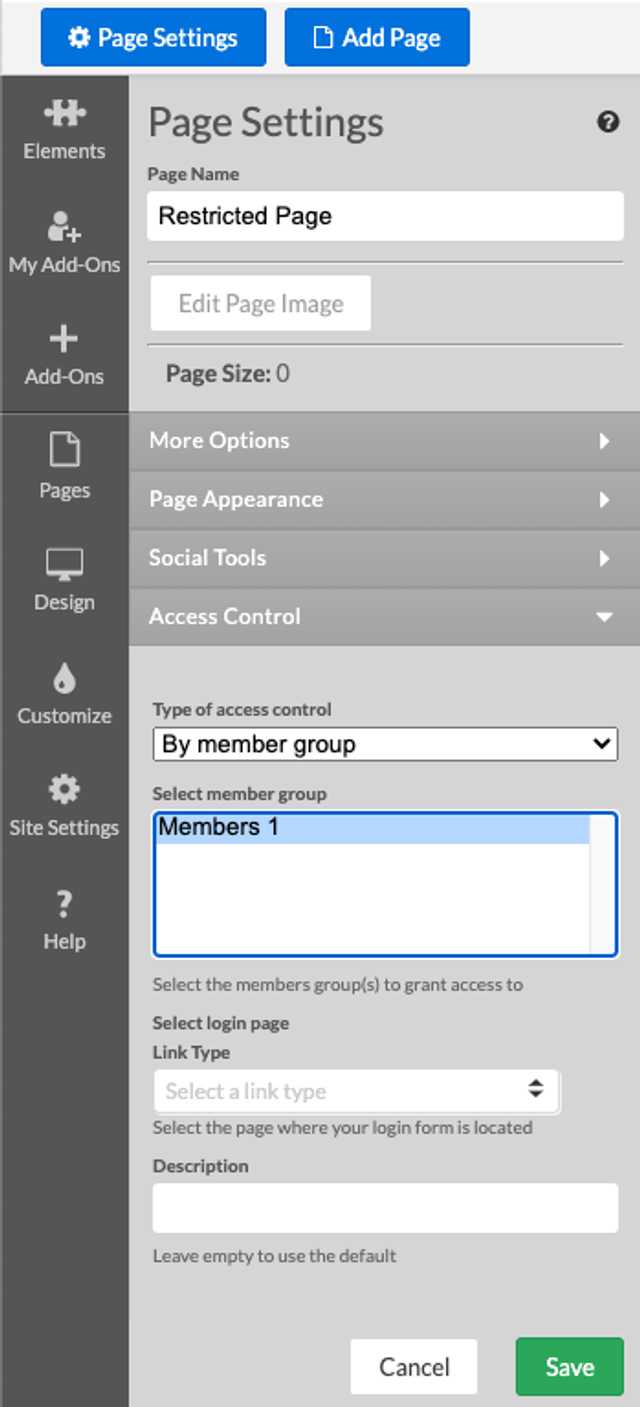
Task: Collapse the Access Control section
Action: 384,617
